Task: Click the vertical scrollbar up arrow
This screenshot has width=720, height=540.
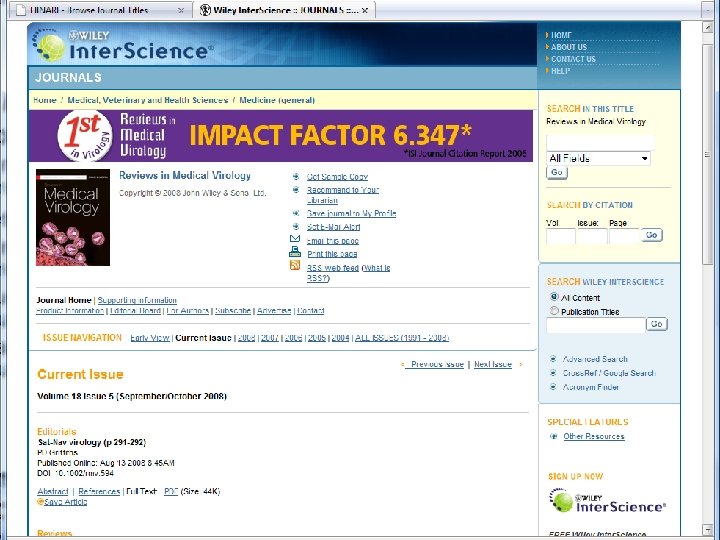Action: 708,28
